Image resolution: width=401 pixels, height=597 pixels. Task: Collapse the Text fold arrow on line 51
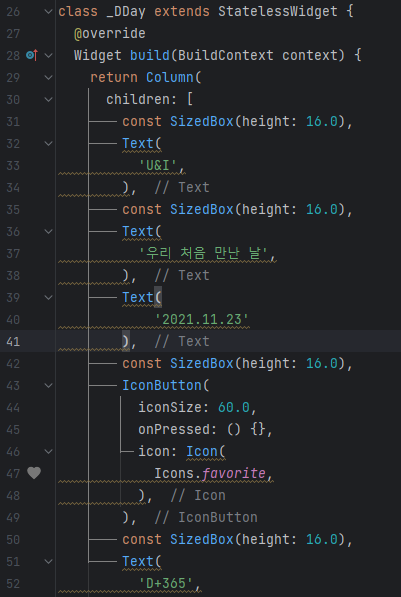[48, 561]
